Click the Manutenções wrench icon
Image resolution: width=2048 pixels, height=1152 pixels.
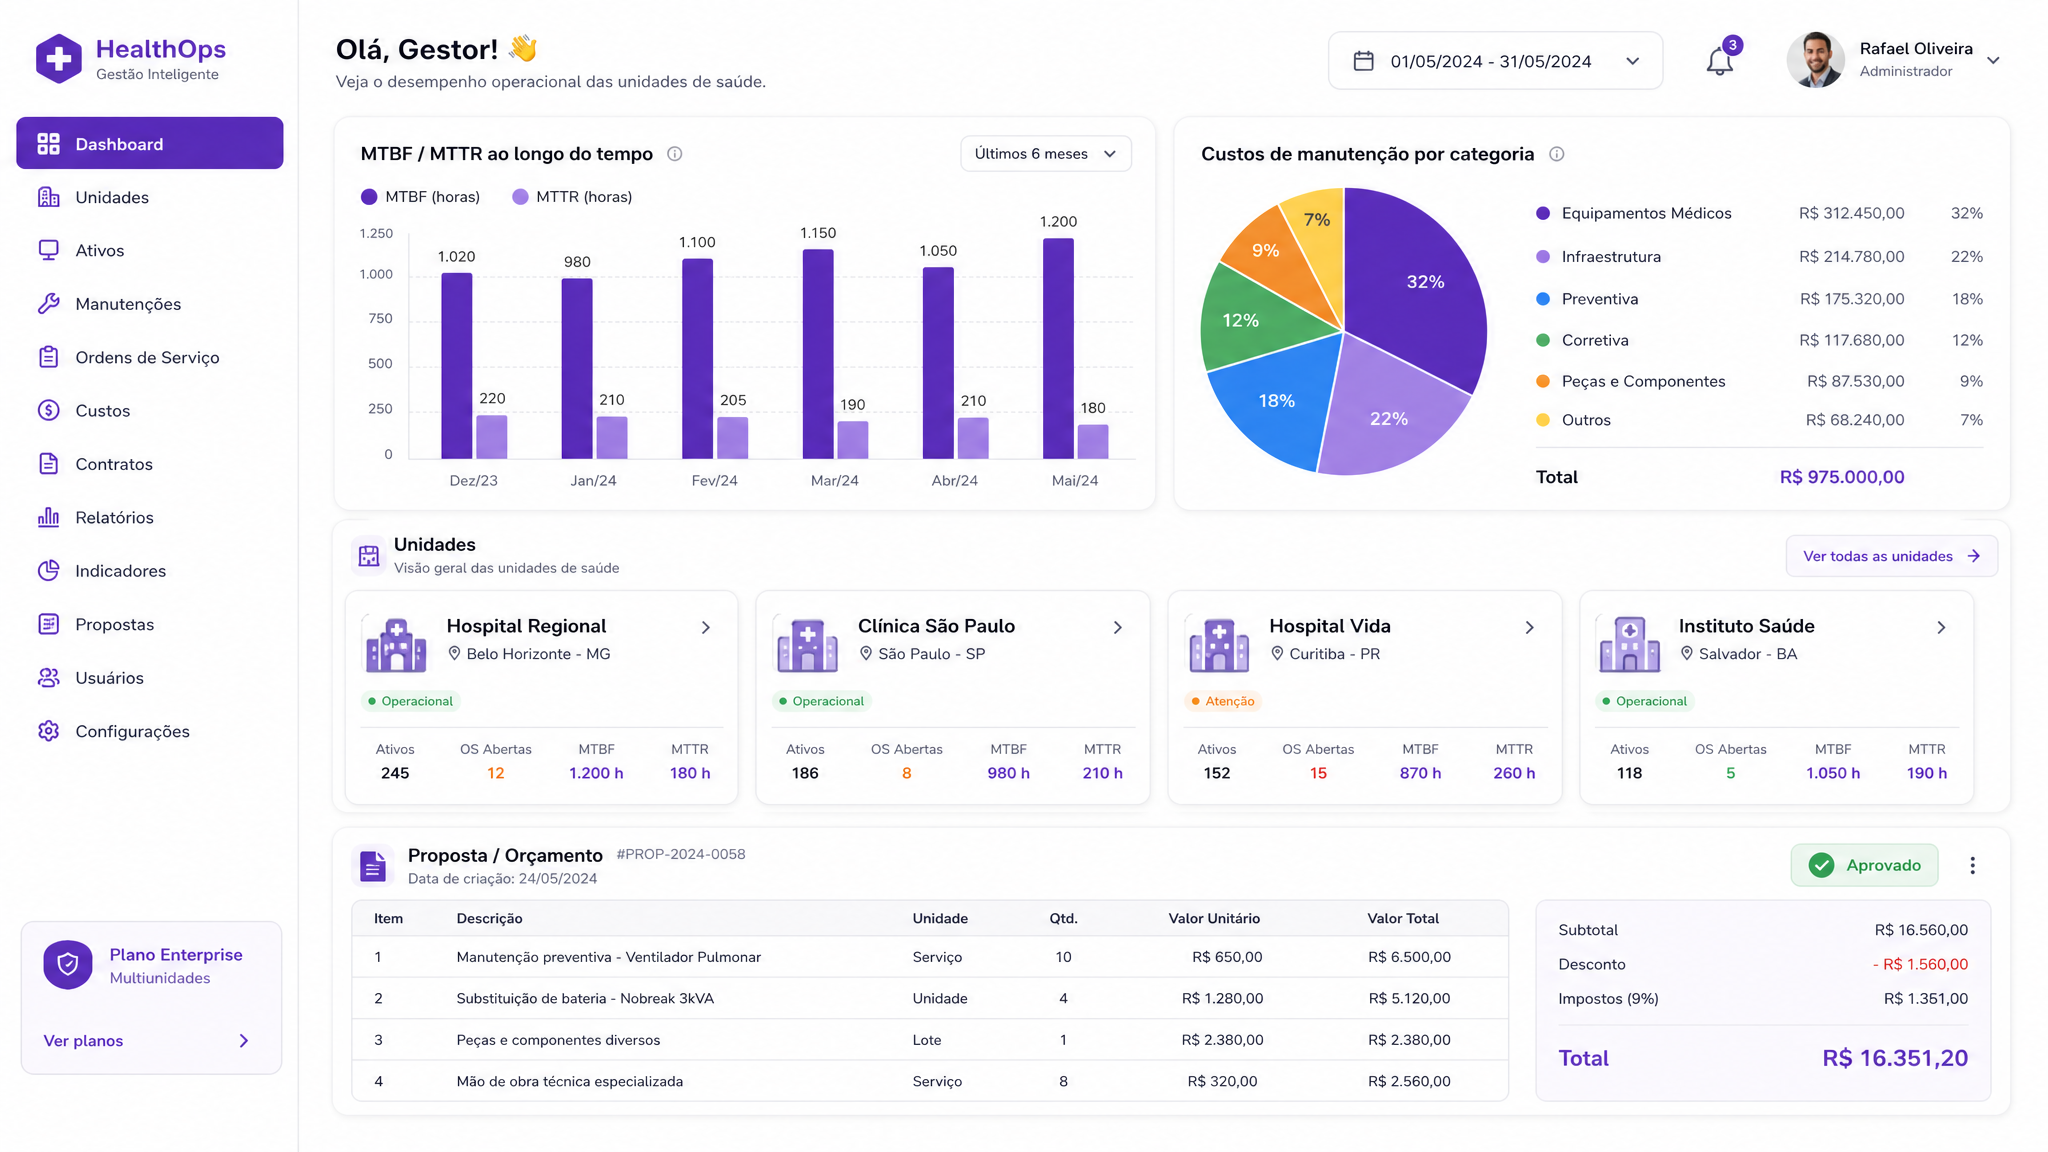[48, 304]
